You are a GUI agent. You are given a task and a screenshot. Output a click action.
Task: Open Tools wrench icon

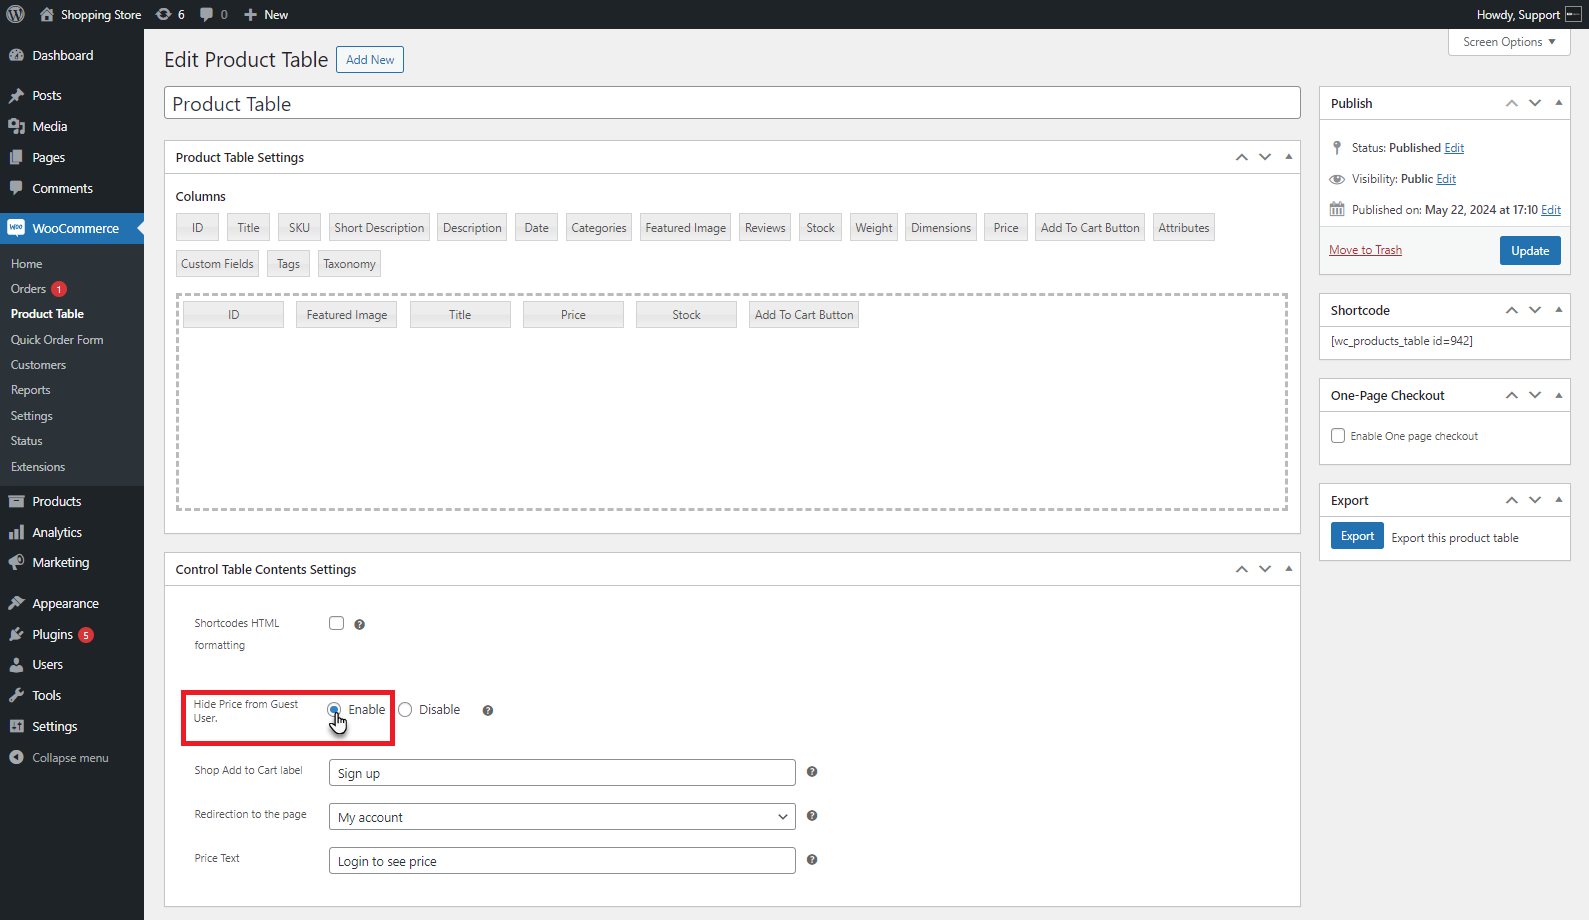click(x=16, y=696)
